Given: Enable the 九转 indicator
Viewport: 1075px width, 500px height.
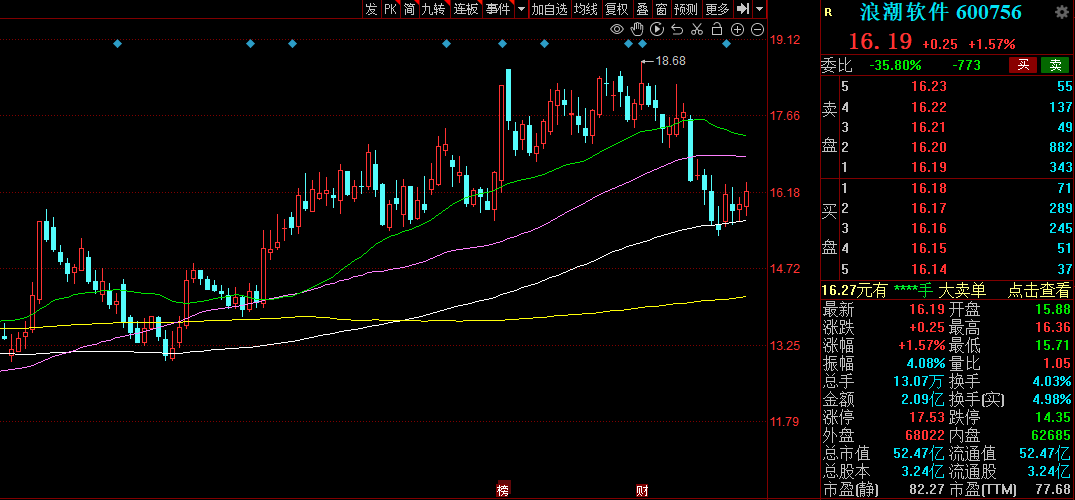Looking at the screenshot, I should point(433,9).
